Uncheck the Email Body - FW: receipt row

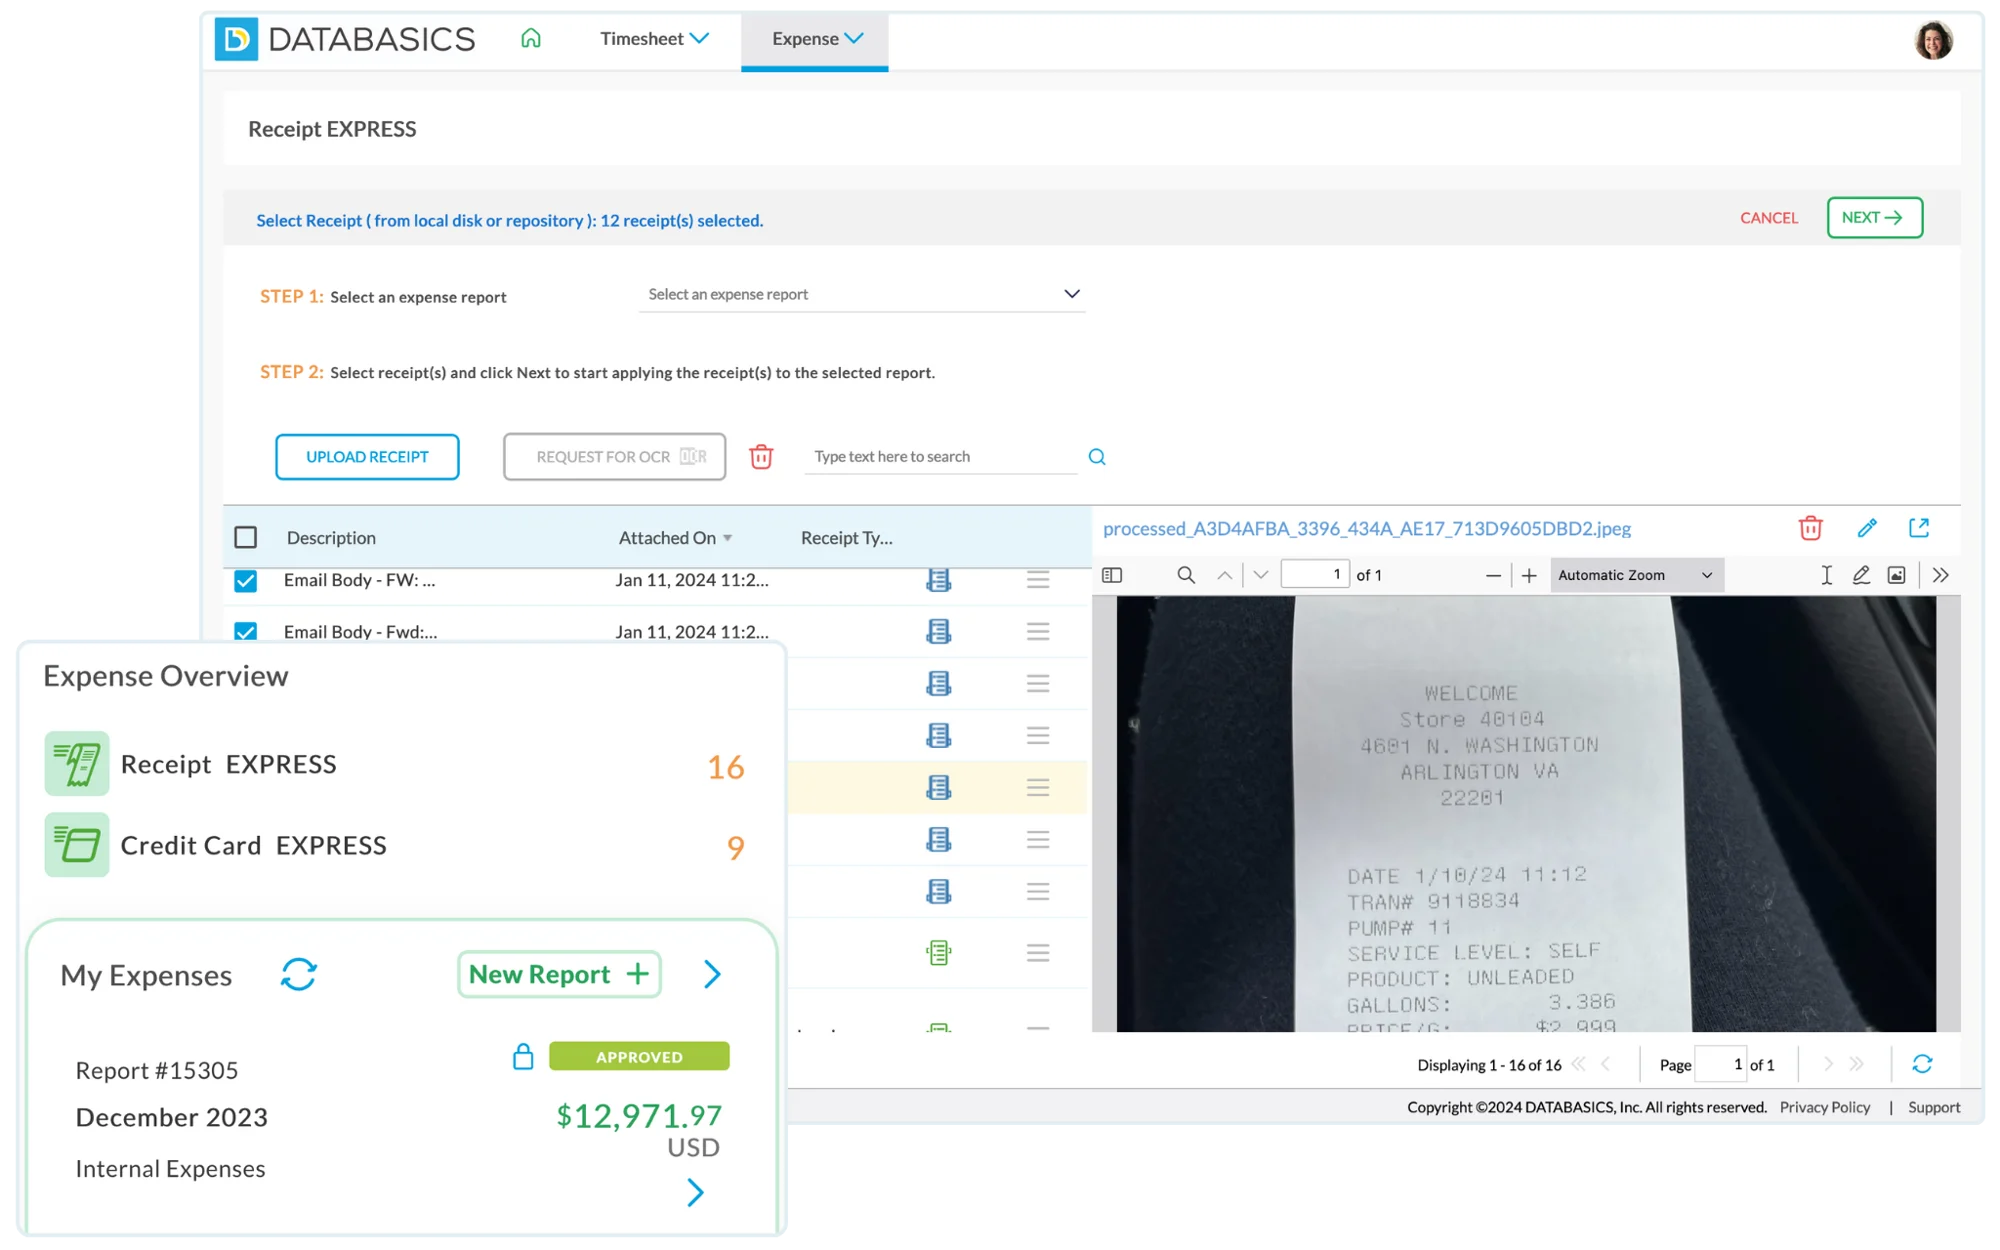(x=245, y=581)
